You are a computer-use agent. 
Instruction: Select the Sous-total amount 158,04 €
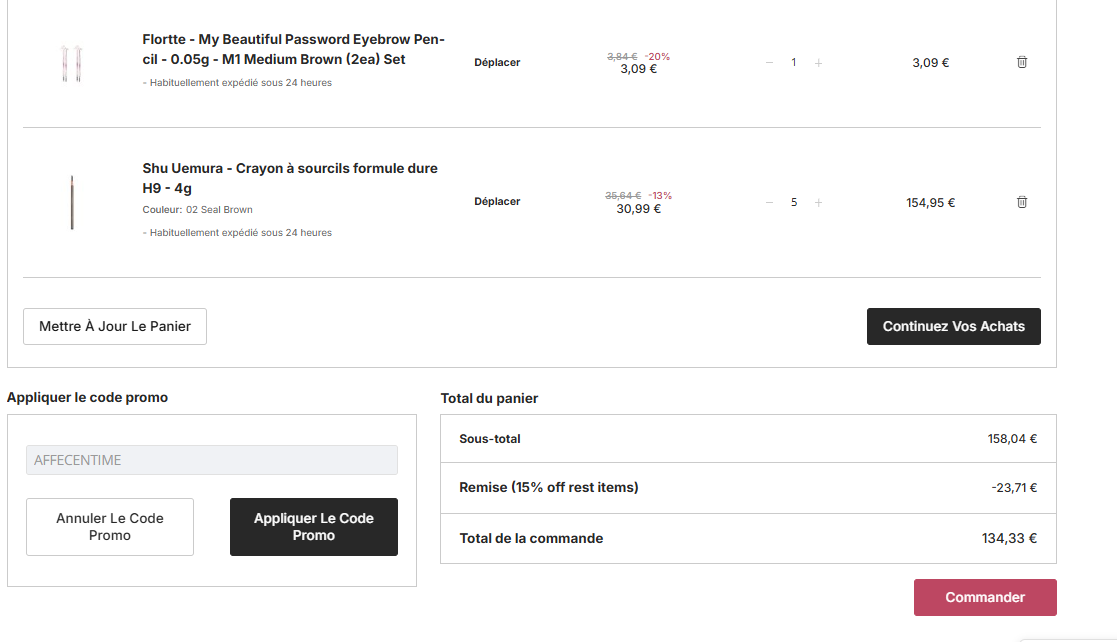(1012, 439)
